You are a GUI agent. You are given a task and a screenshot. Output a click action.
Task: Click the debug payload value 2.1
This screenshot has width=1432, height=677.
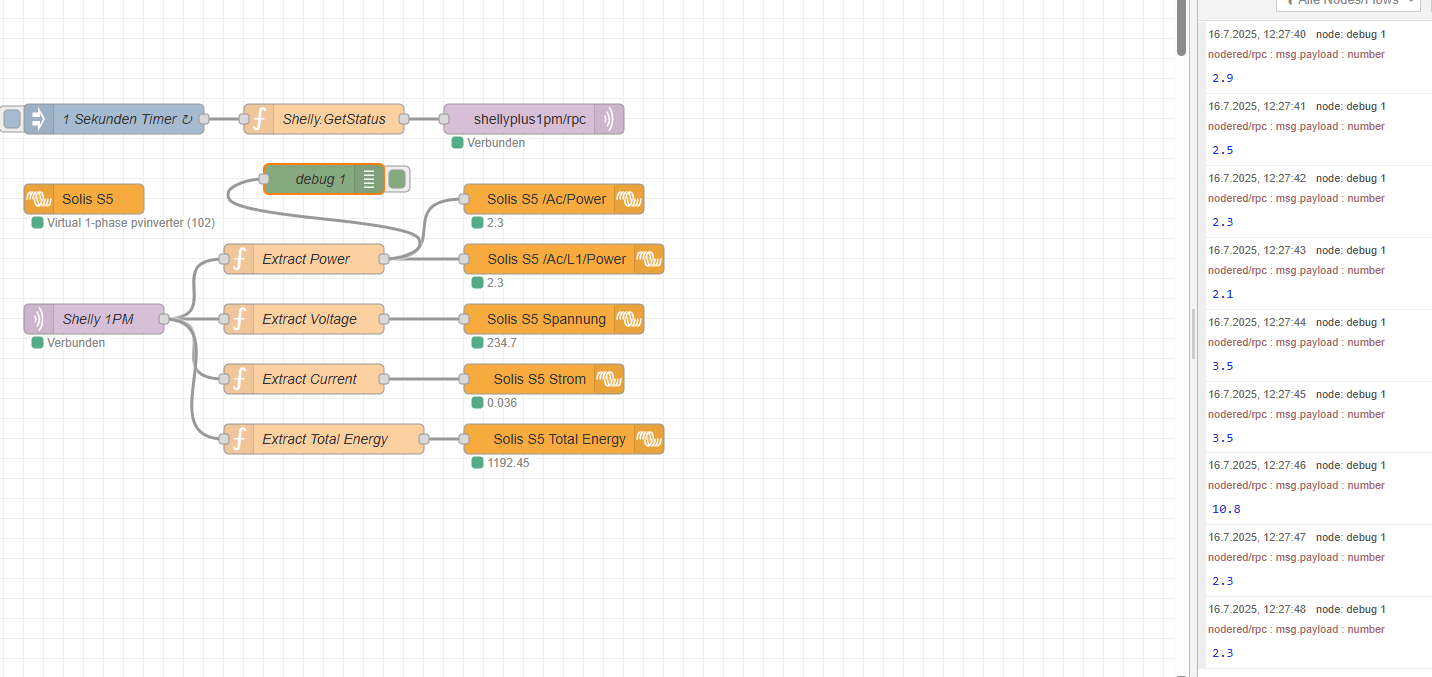1222,294
